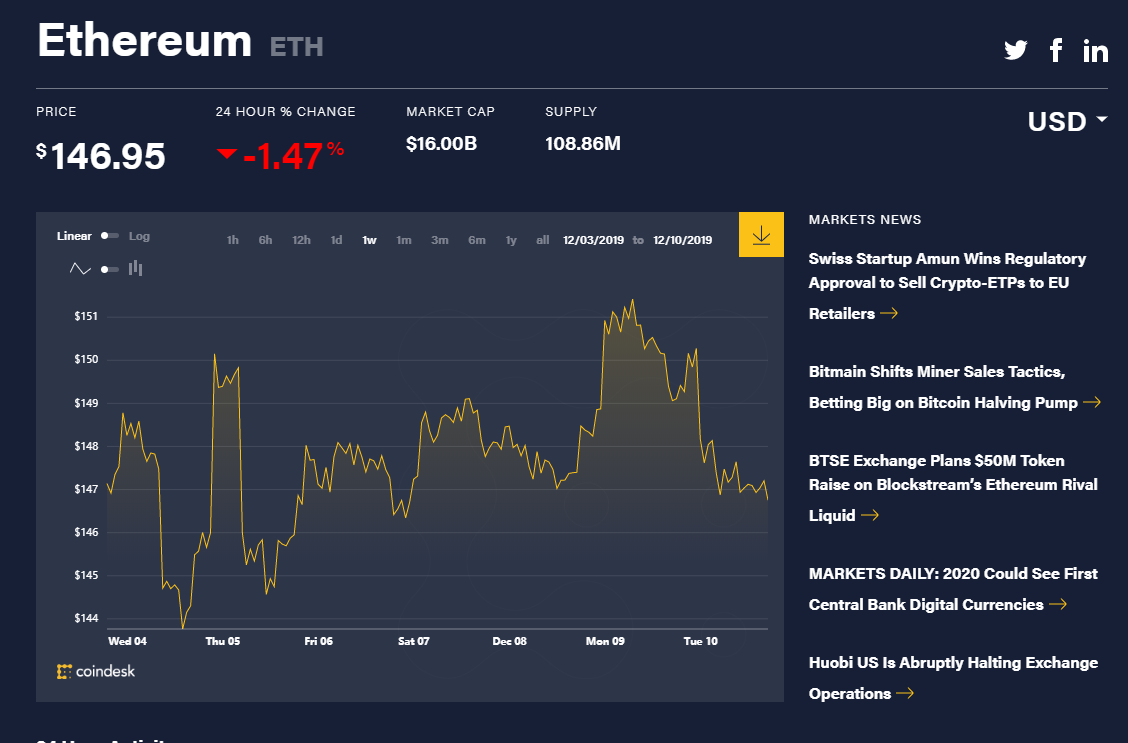Open Huobi US Halting Exchange article

click(x=953, y=678)
